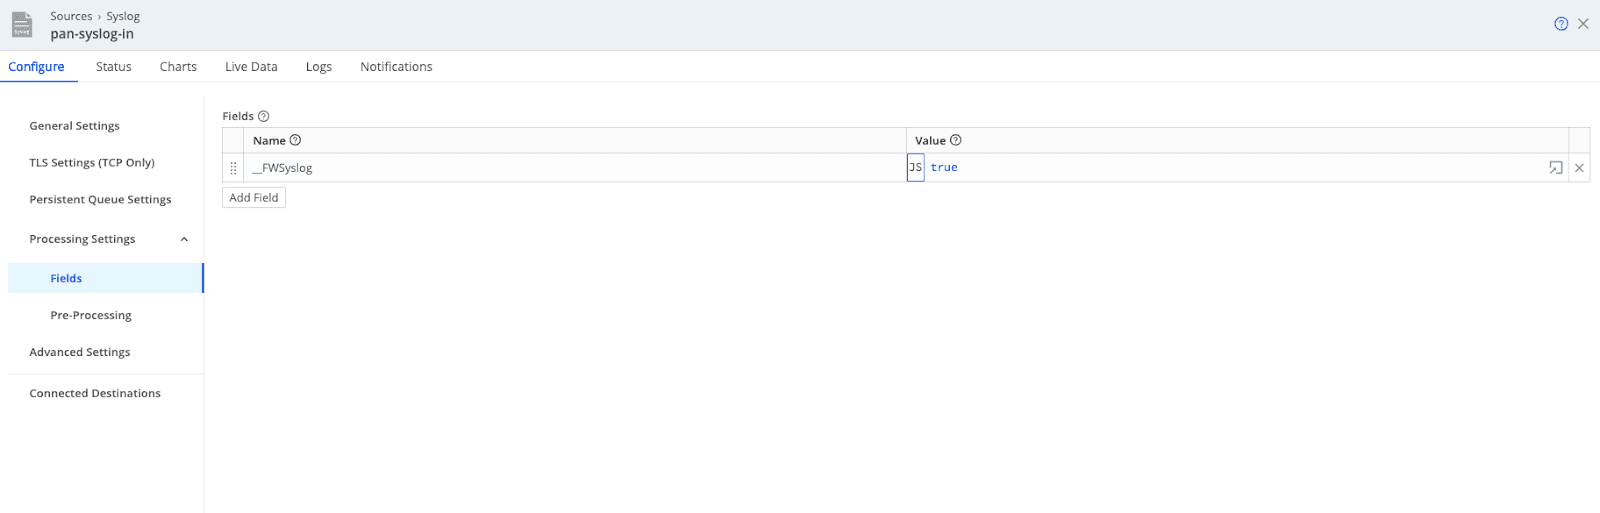Go to the Charts tab
The width and height of the screenshot is (1600, 513).
[178, 67]
